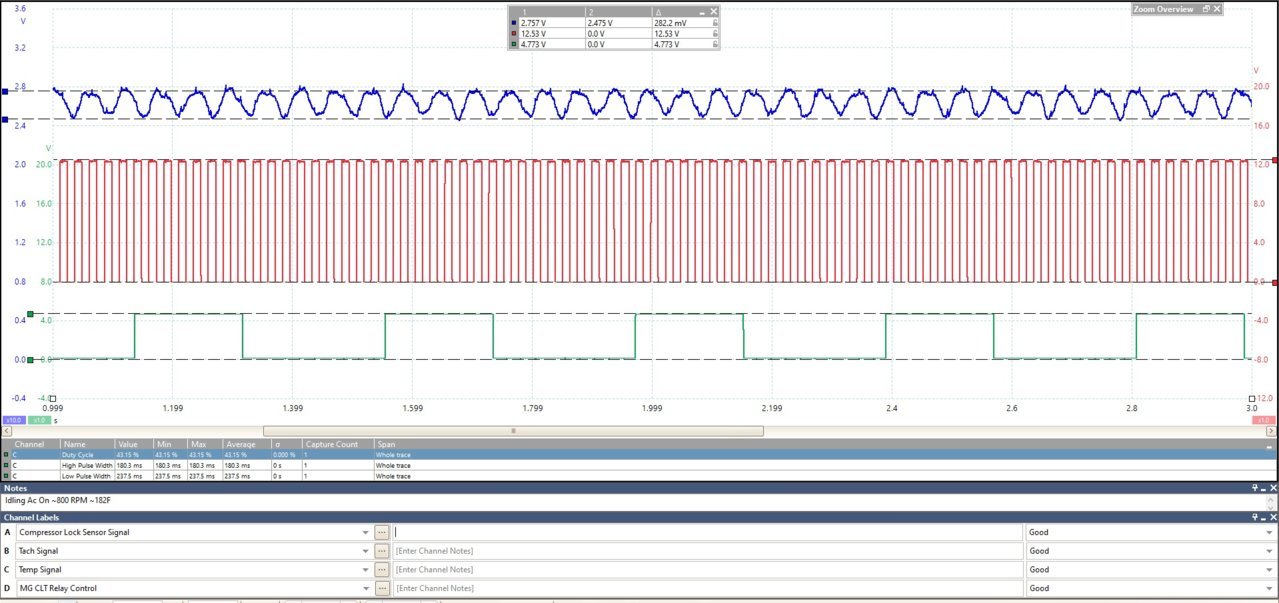1279x603 pixels.
Task: Click the Value column header
Action: (x=134, y=444)
